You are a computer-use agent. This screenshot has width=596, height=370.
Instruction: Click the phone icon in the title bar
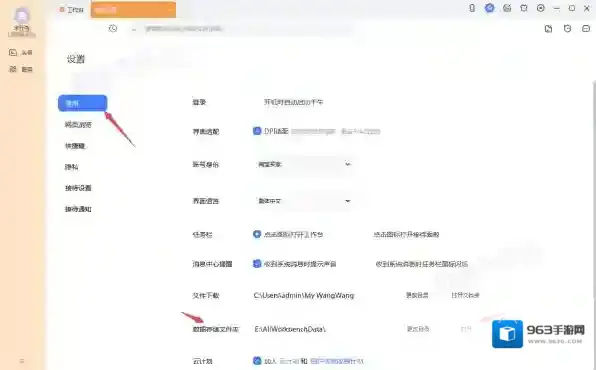click(x=472, y=8)
